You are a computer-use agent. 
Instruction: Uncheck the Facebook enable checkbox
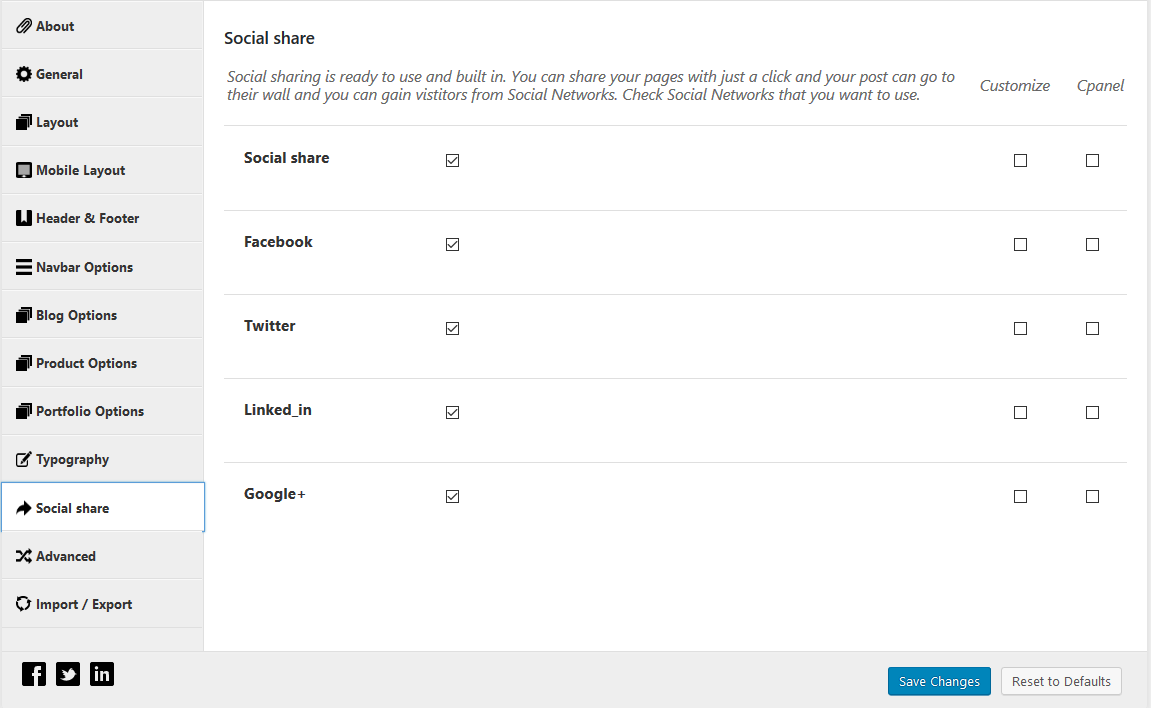point(453,245)
